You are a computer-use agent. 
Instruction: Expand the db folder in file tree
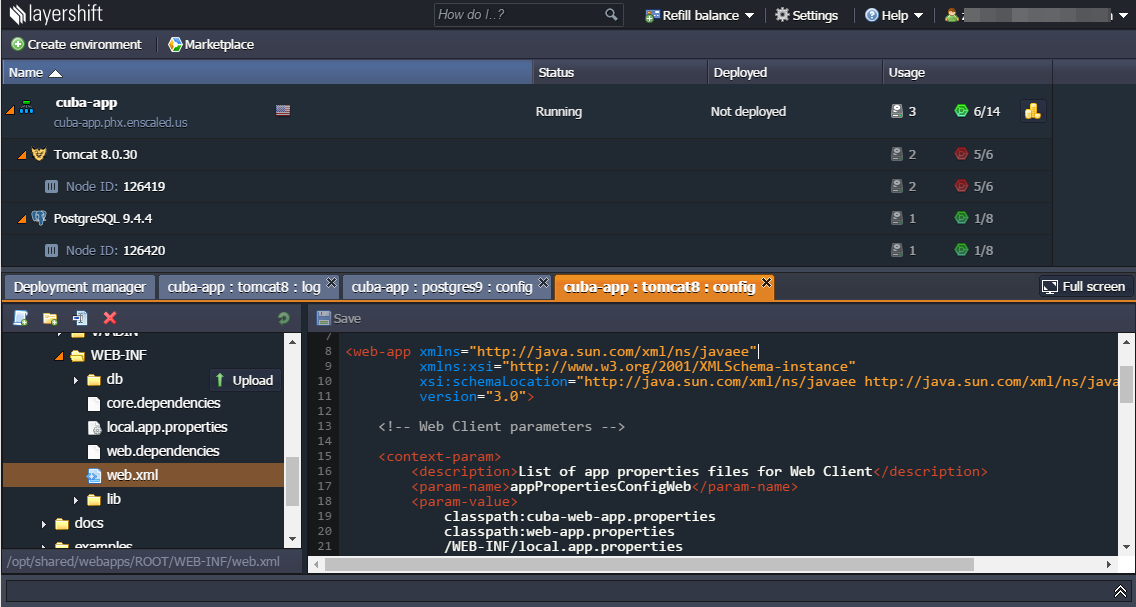pos(75,380)
